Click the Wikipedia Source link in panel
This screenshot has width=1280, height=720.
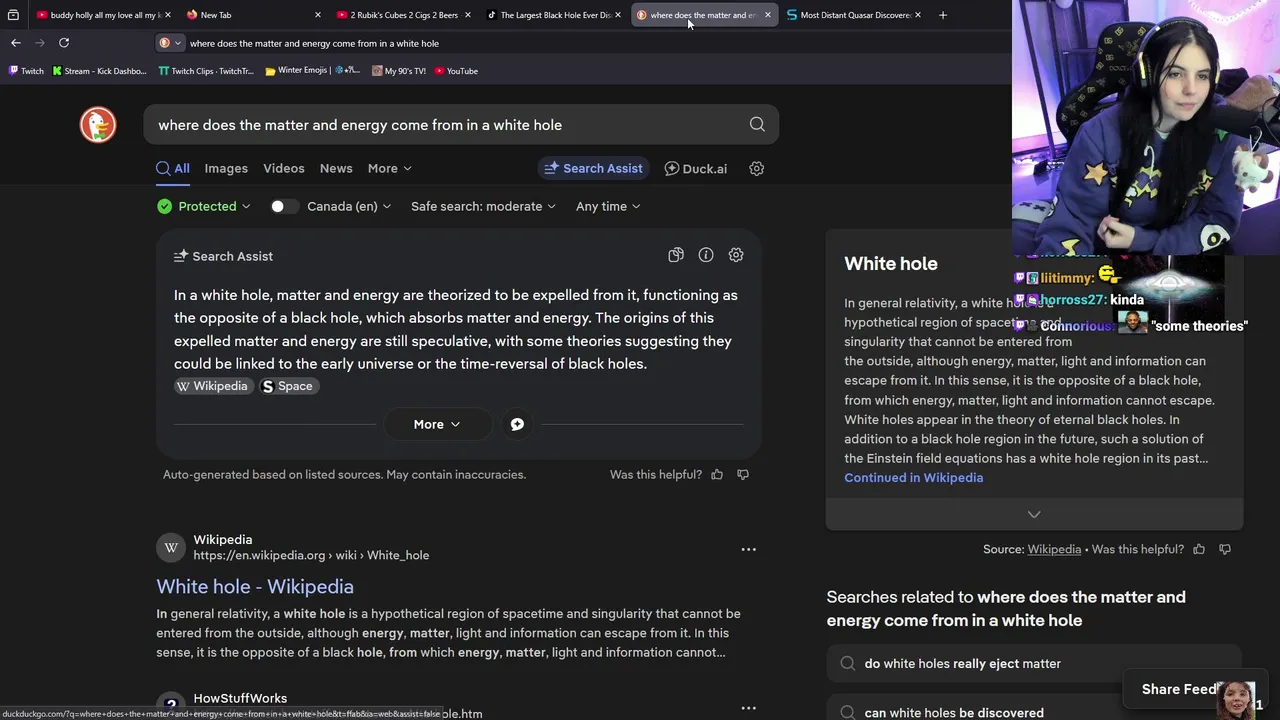click(1054, 549)
